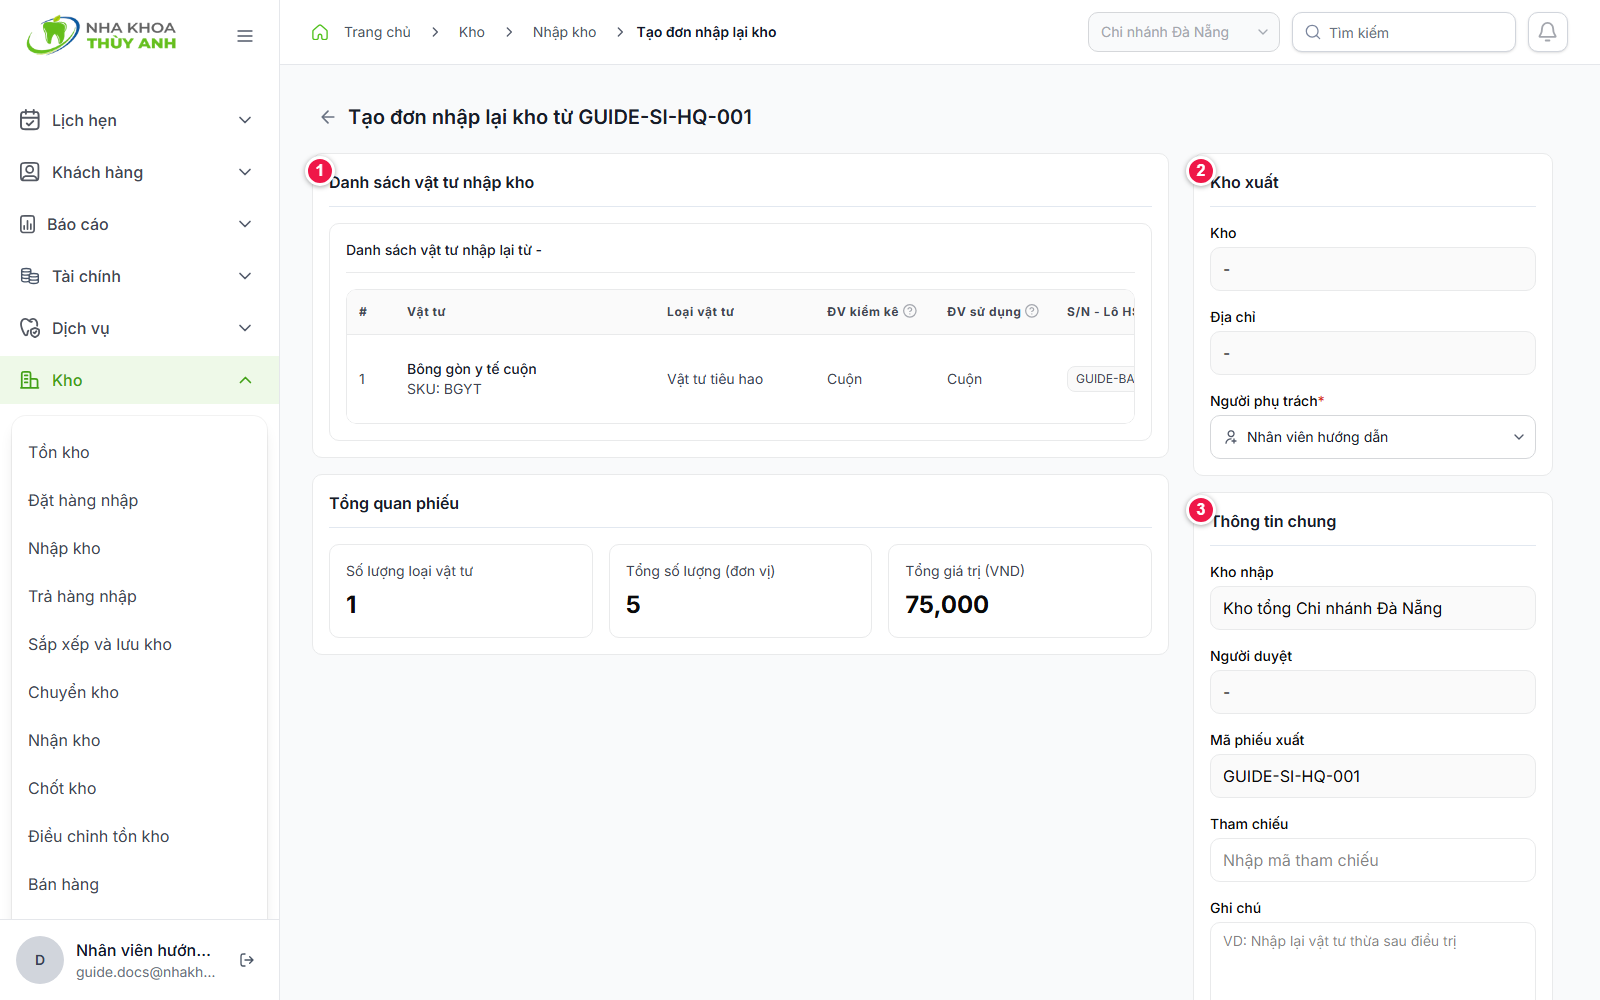
Task: Click the ĐV kiểm kê help icon
Action: [x=910, y=311]
